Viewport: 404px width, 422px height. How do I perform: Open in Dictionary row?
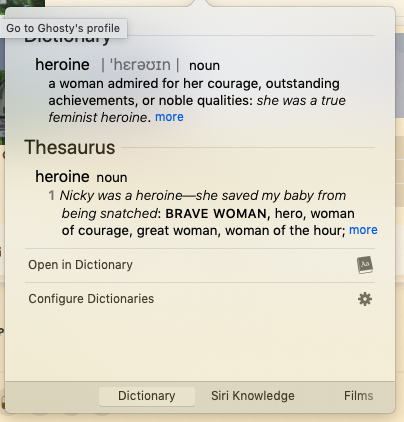(200, 265)
